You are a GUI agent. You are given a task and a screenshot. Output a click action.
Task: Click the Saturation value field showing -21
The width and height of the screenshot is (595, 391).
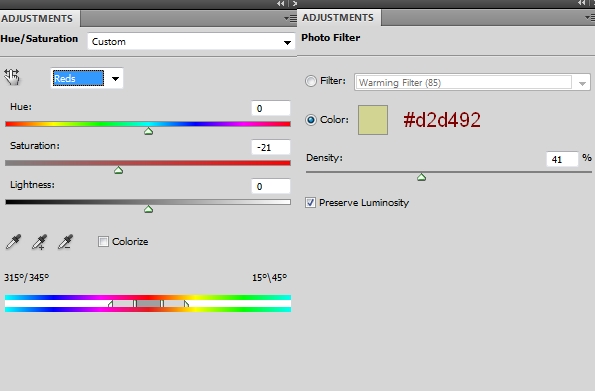coord(271,147)
